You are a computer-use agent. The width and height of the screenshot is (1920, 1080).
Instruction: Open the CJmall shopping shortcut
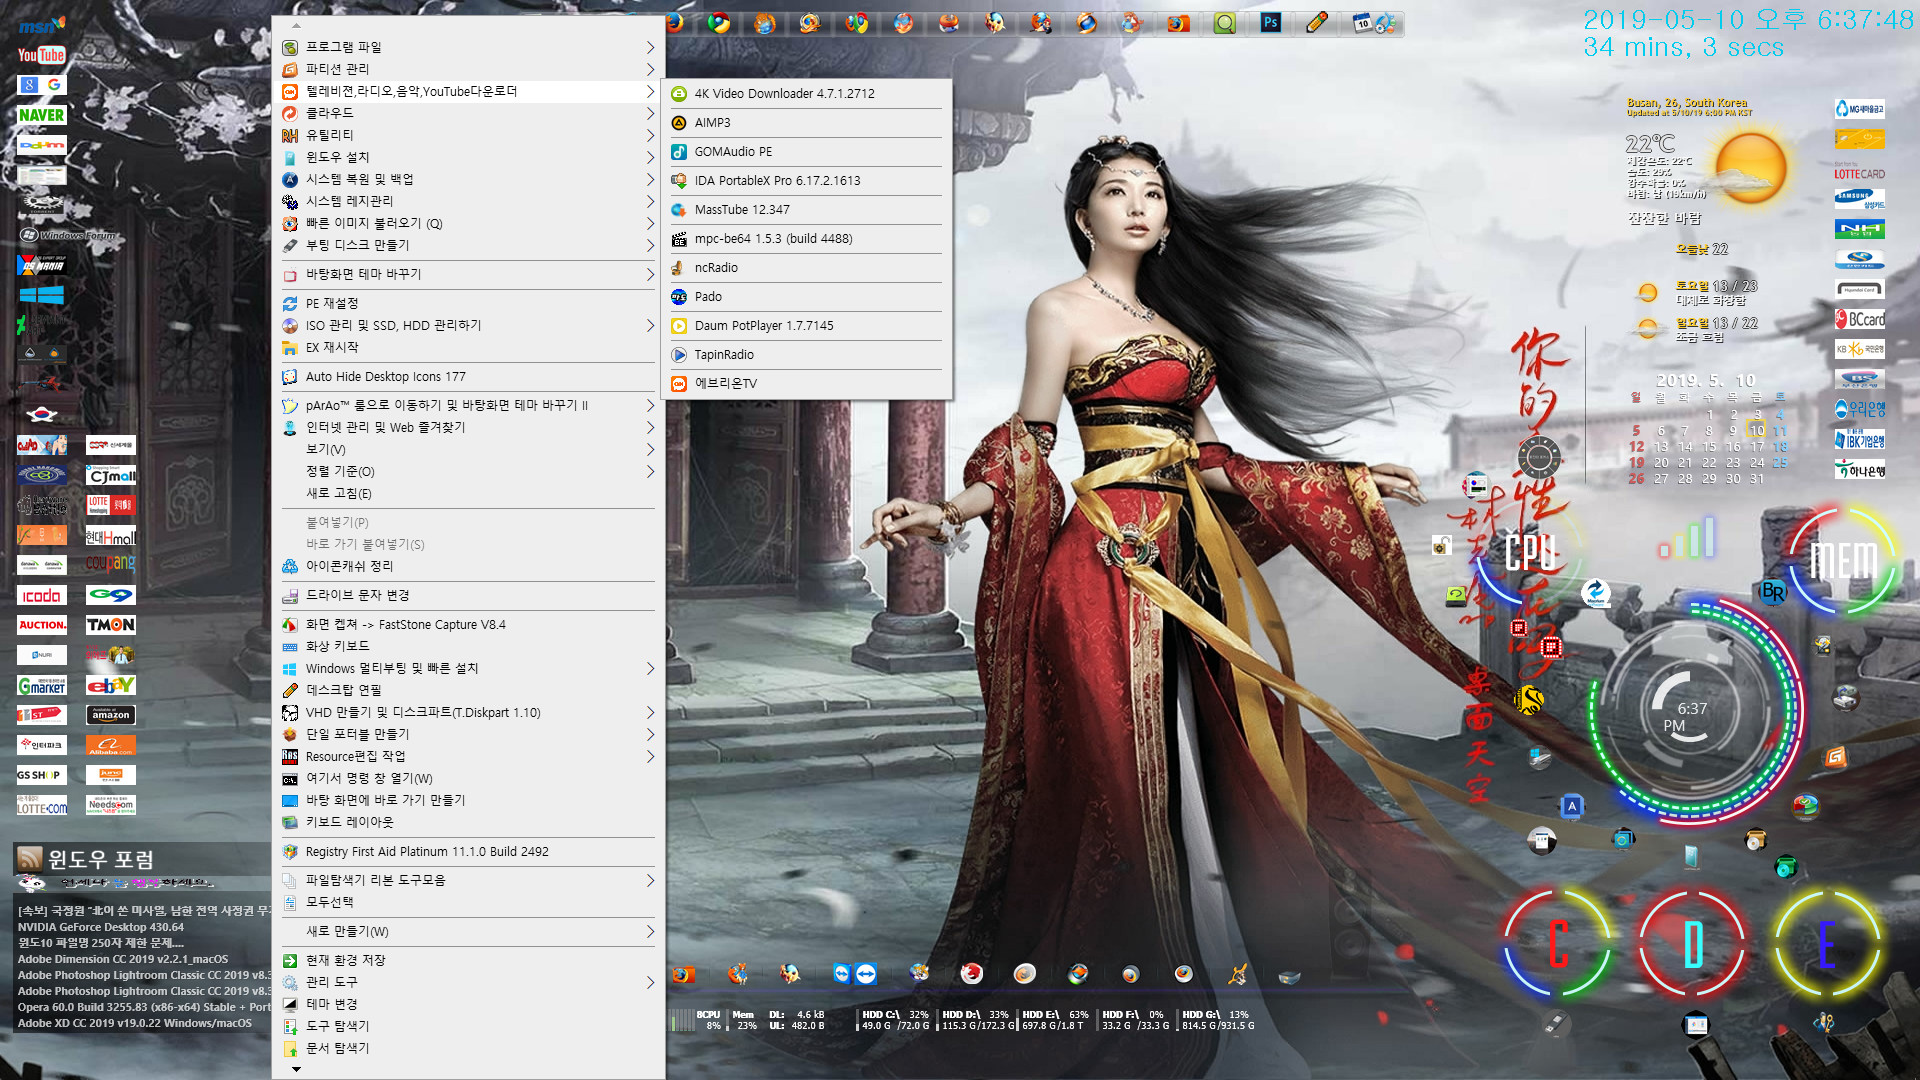(111, 475)
